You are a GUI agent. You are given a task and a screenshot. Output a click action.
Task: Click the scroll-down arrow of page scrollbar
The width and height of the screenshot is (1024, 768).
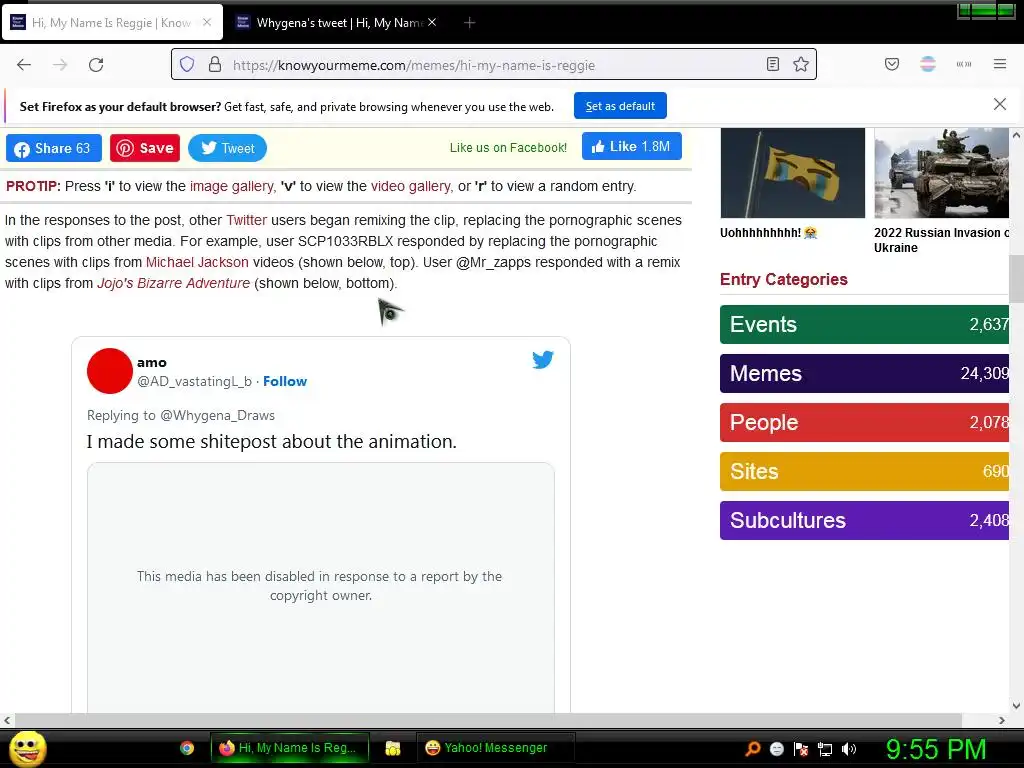(1016, 705)
